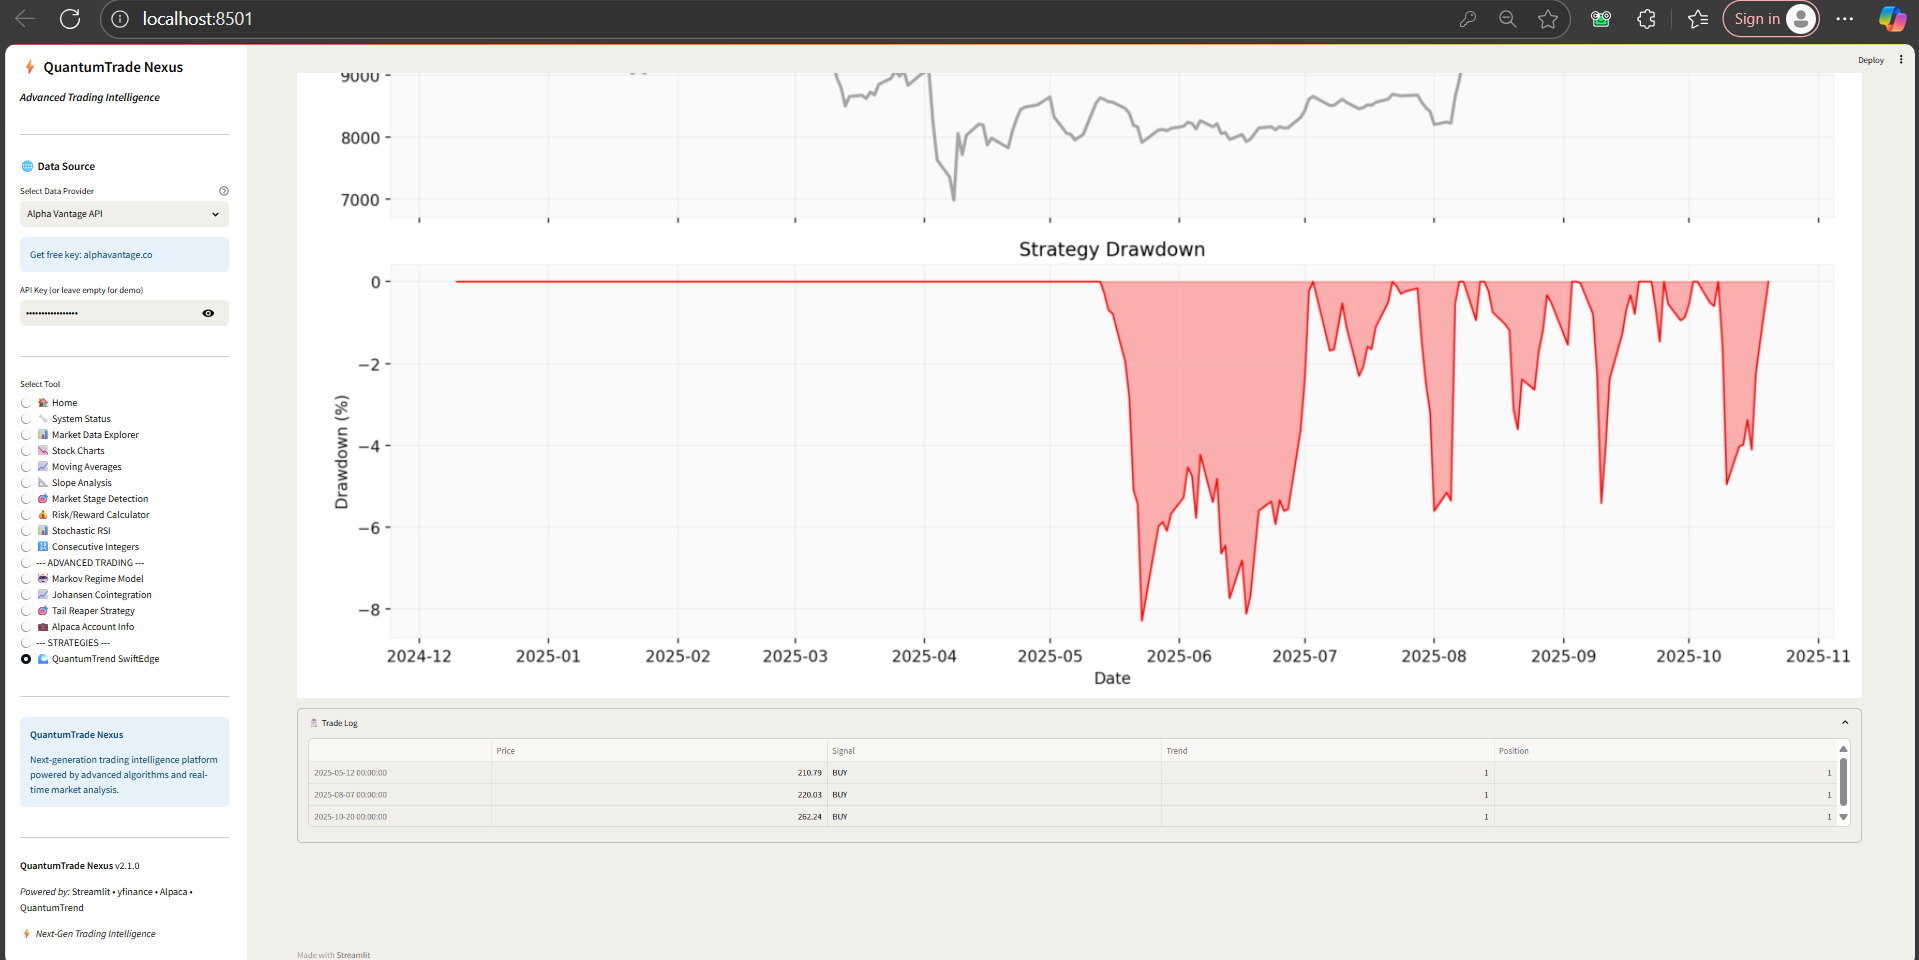Collapse the Trade Log expander chevron
The height and width of the screenshot is (960, 1919).
[x=1845, y=723]
